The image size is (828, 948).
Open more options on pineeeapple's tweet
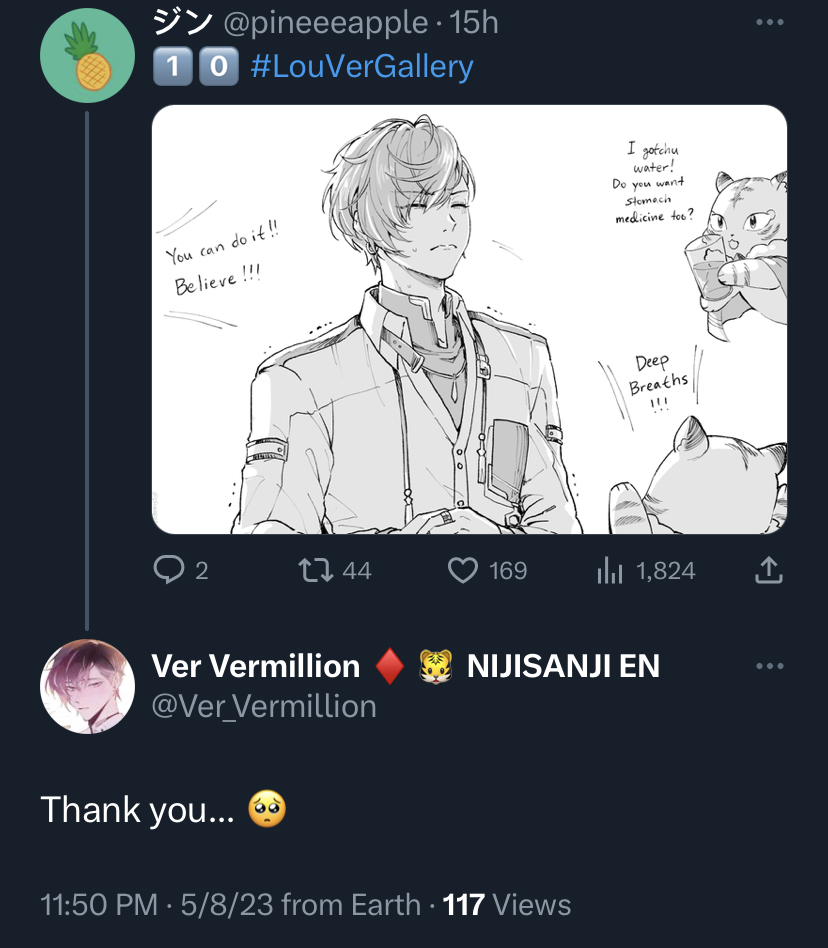point(770,23)
